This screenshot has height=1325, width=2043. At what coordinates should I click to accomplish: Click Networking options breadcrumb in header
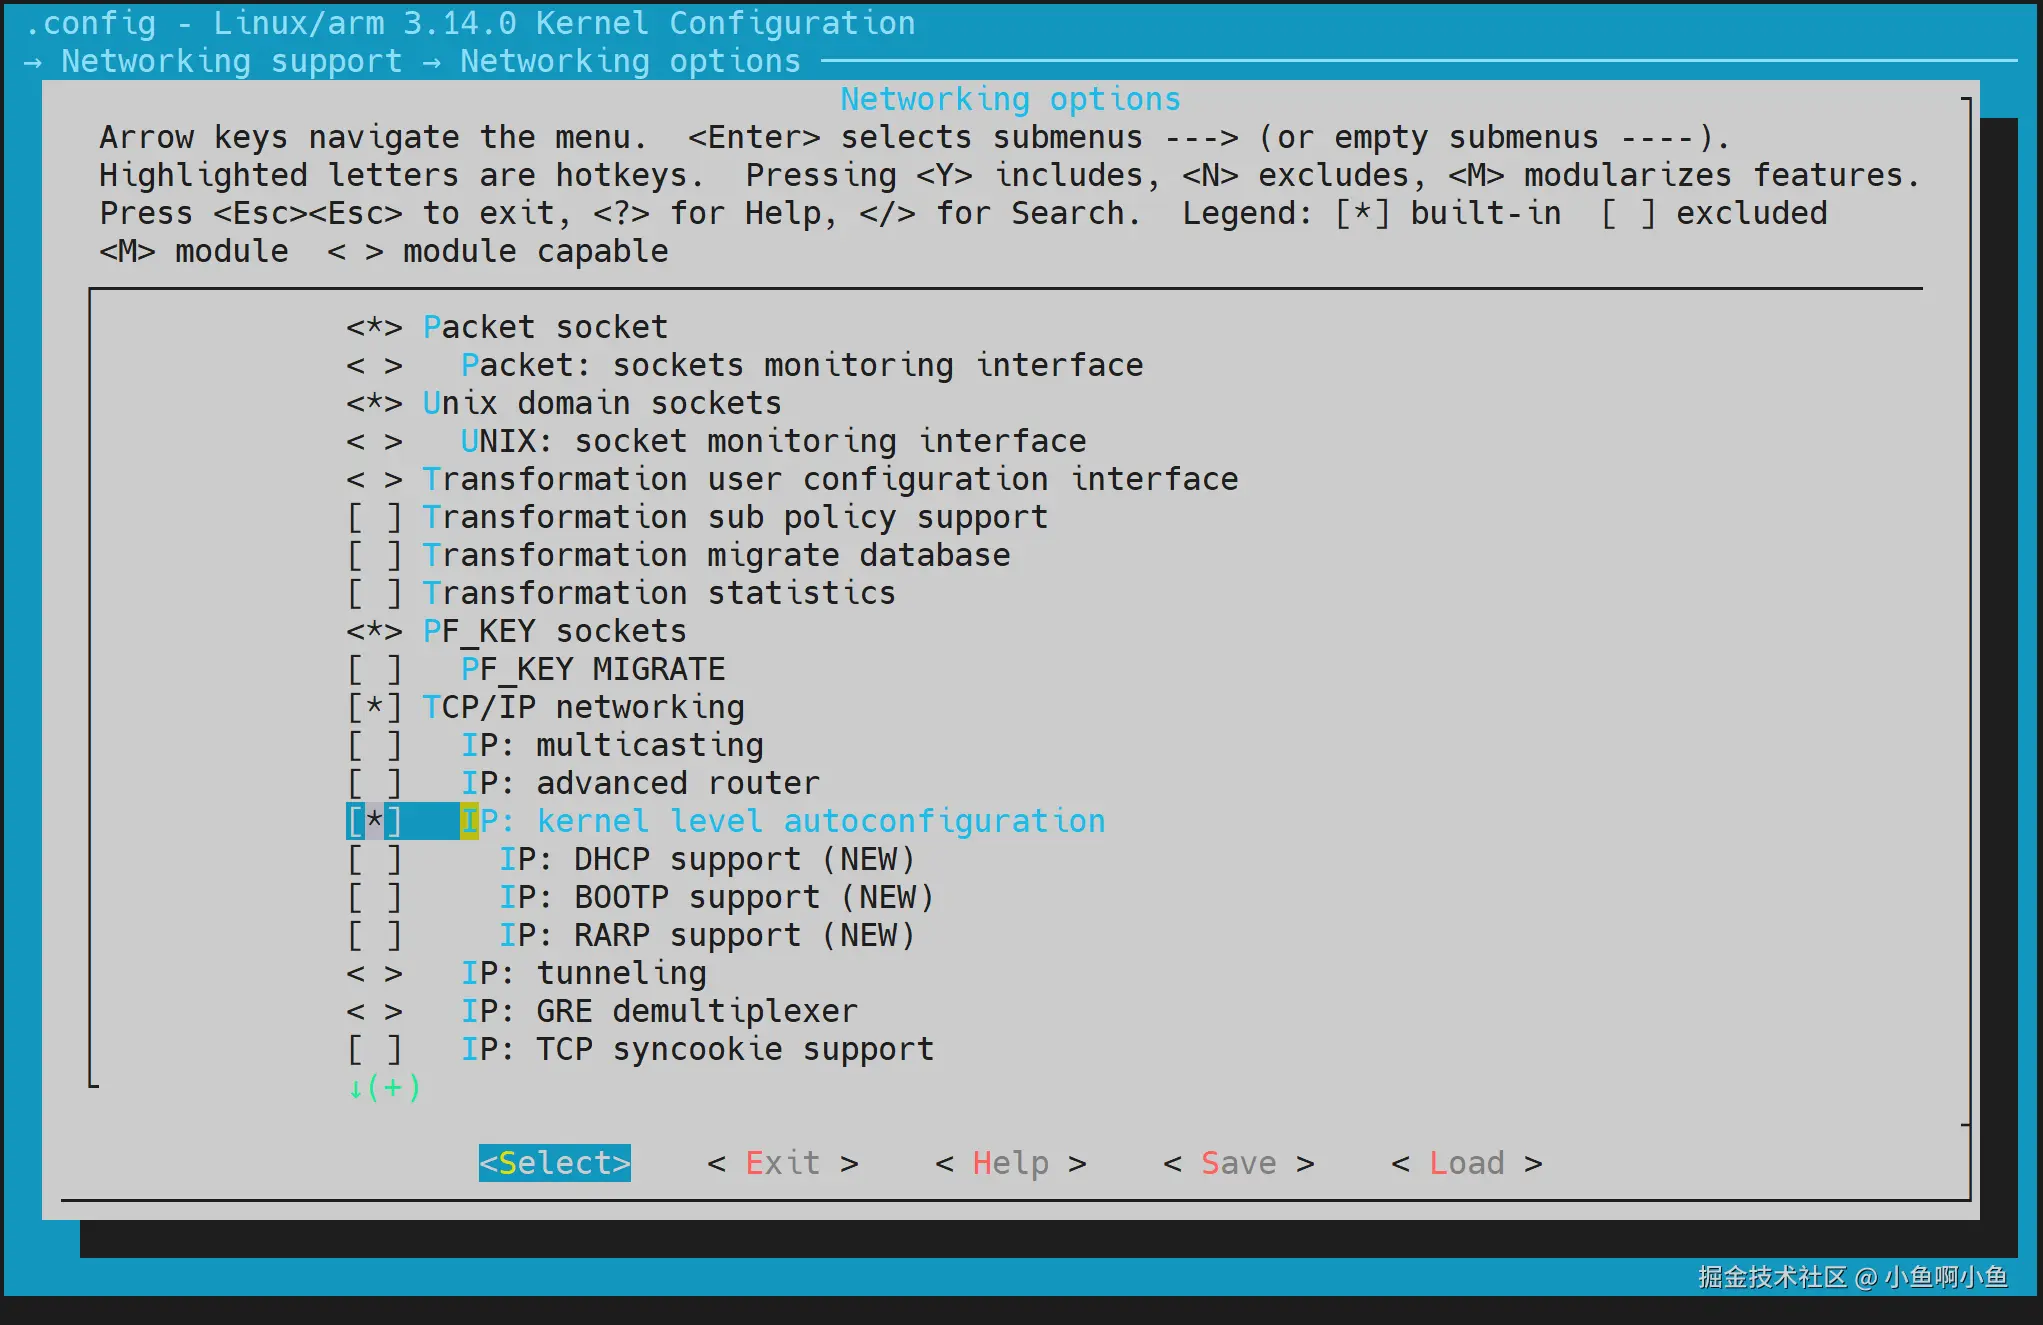click(x=630, y=61)
